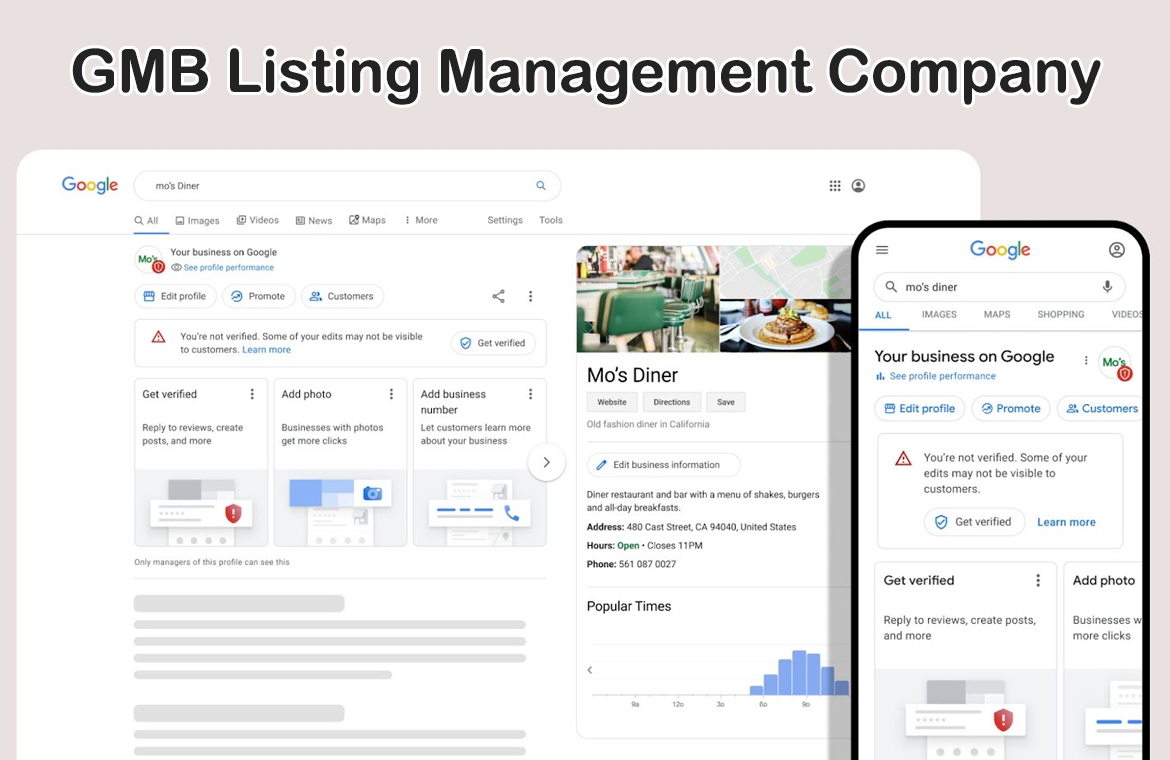Screen dimensions: 1170x760
Task: Open Settings in desktop search bar
Action: 505,220
